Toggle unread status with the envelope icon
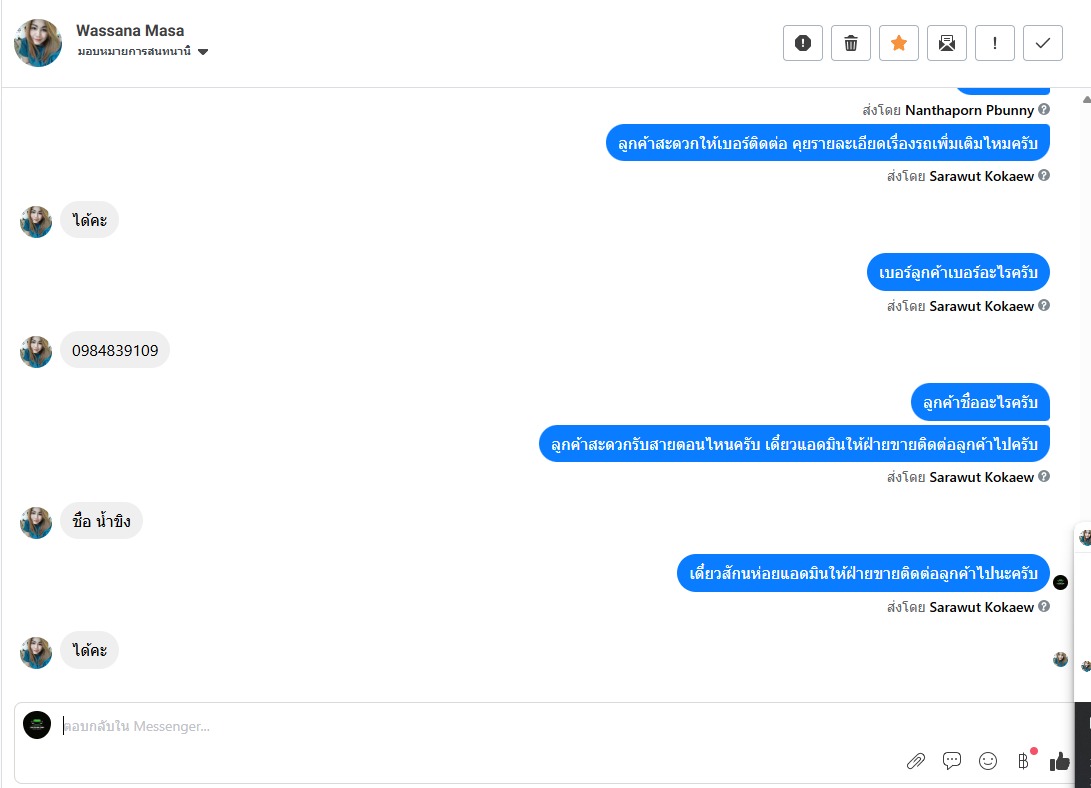The height and width of the screenshot is (788, 1091). click(x=947, y=43)
